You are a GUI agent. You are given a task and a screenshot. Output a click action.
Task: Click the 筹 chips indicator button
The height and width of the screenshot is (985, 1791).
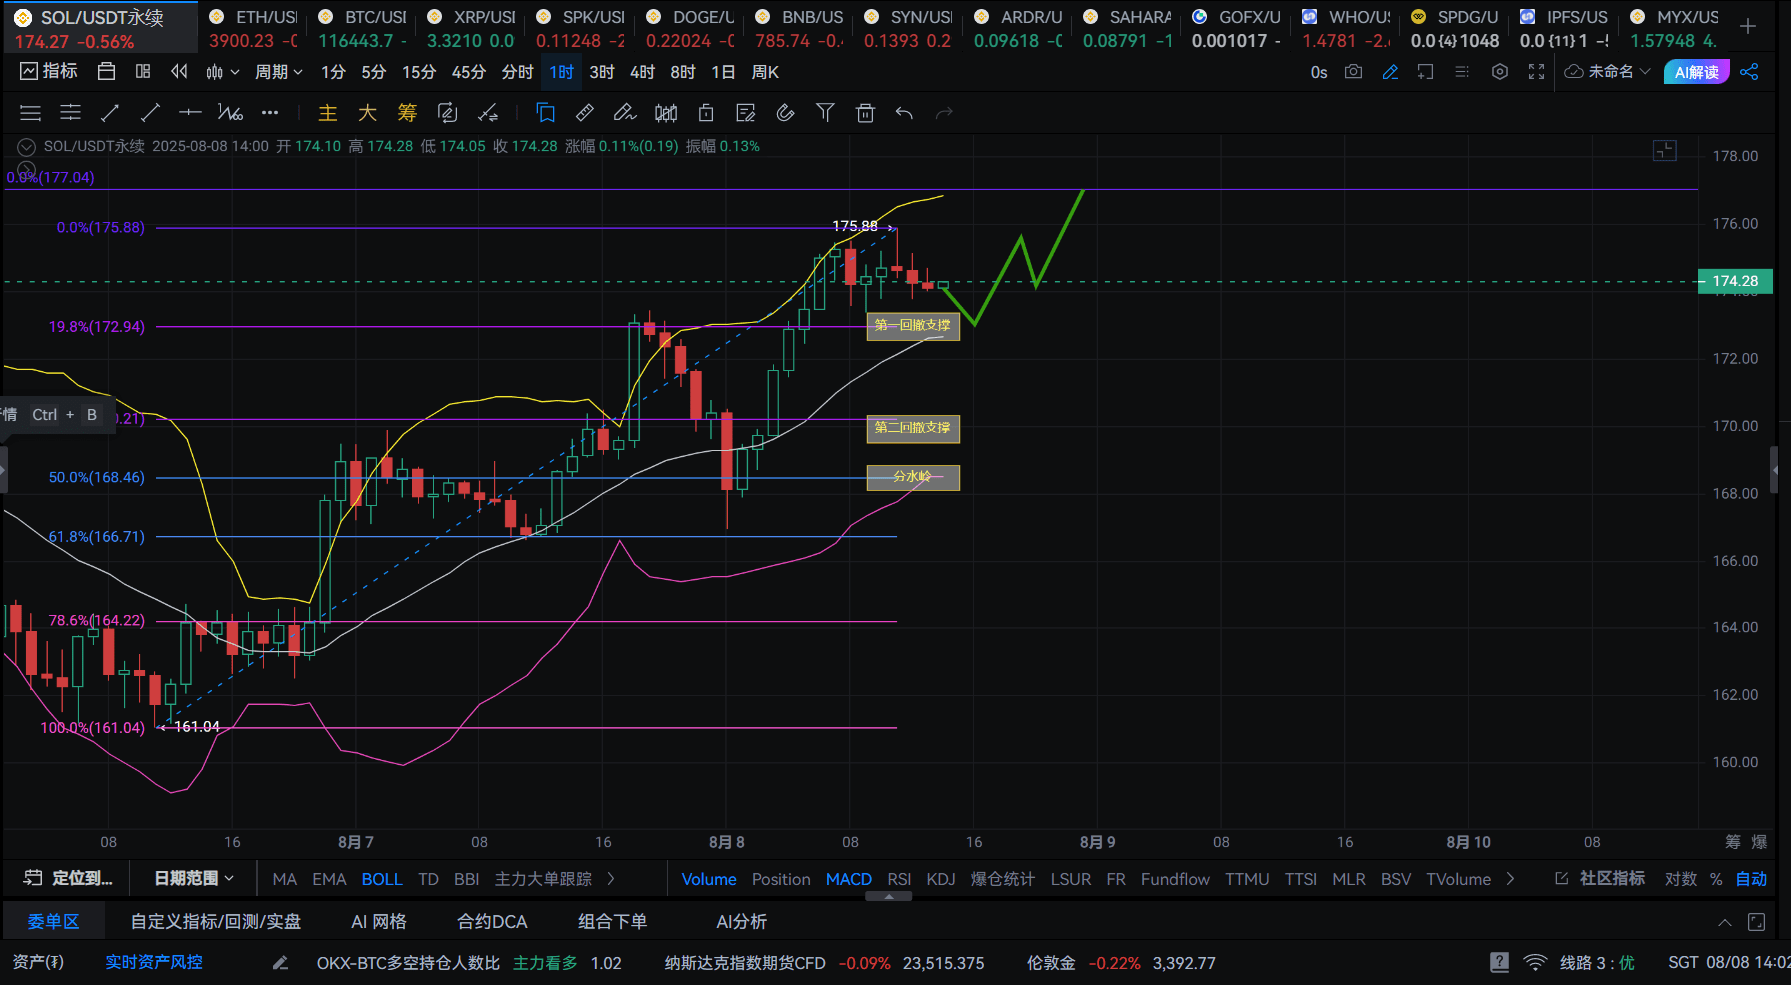click(x=407, y=113)
